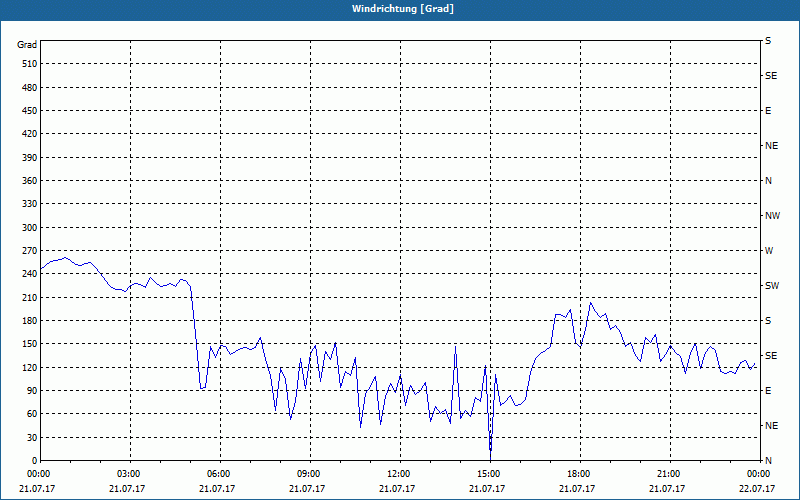Viewport: 800px width, 500px height.
Task: Select the 18:00 x-axis time label
Action: (580, 474)
